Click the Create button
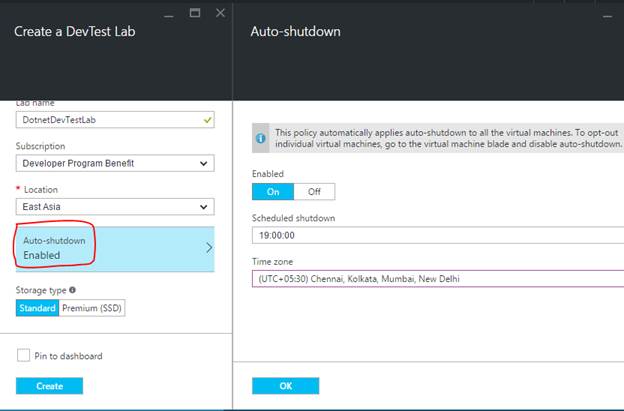The width and height of the screenshot is (624, 411). pos(49,385)
